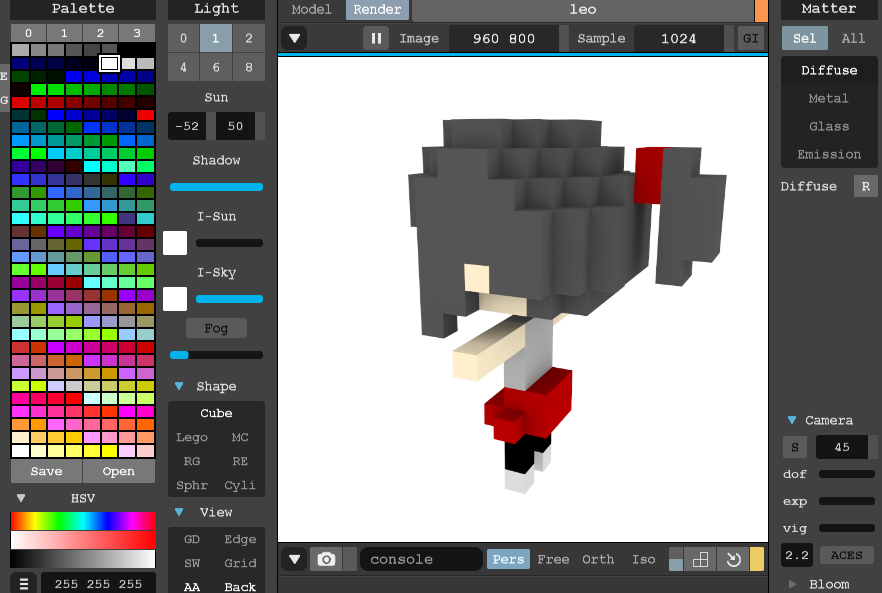Adjust the Shadow slider
Viewport: 882px width, 593px height.
pyautogui.click(x=217, y=187)
